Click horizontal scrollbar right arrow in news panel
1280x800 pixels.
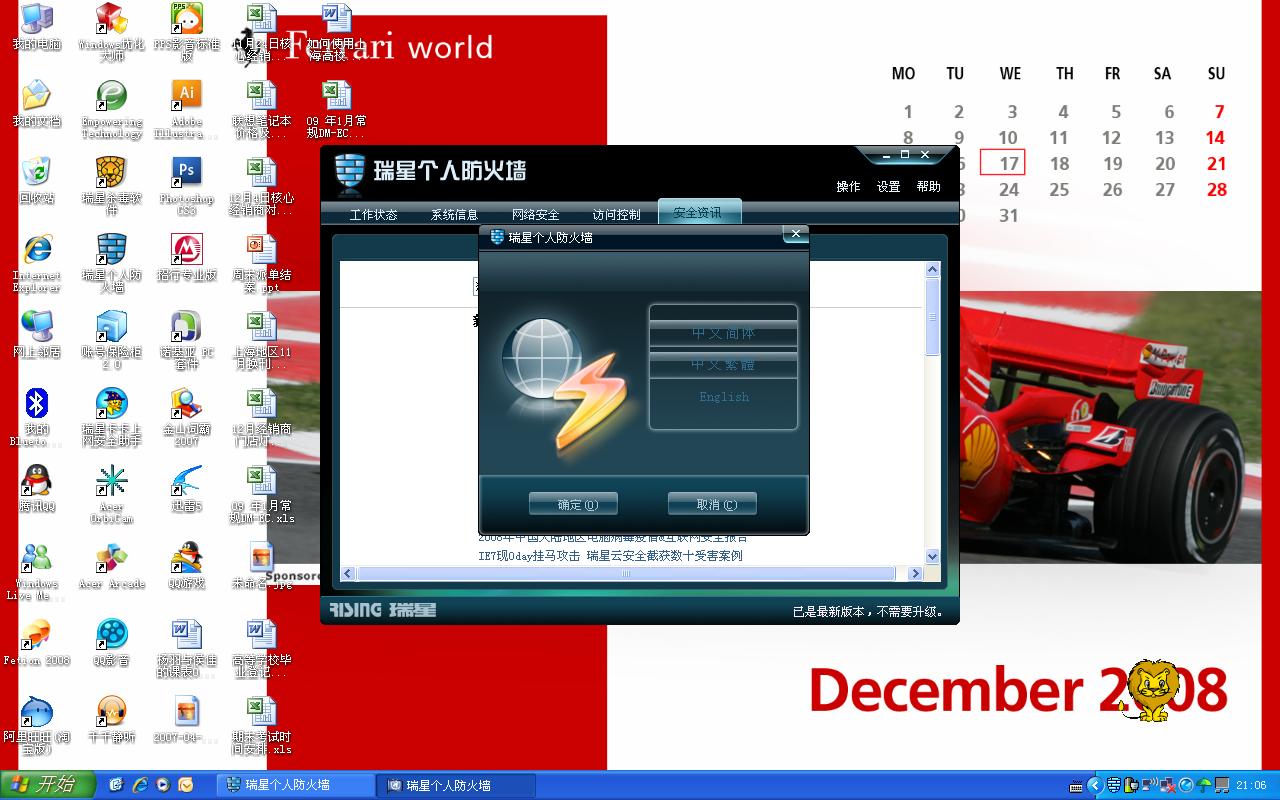click(914, 574)
